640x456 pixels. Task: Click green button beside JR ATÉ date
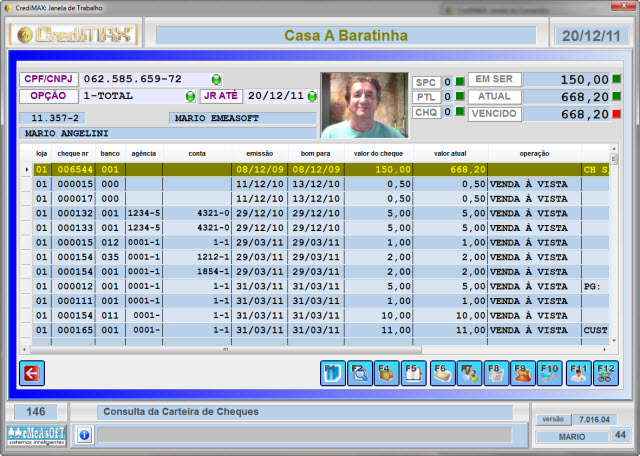312,97
